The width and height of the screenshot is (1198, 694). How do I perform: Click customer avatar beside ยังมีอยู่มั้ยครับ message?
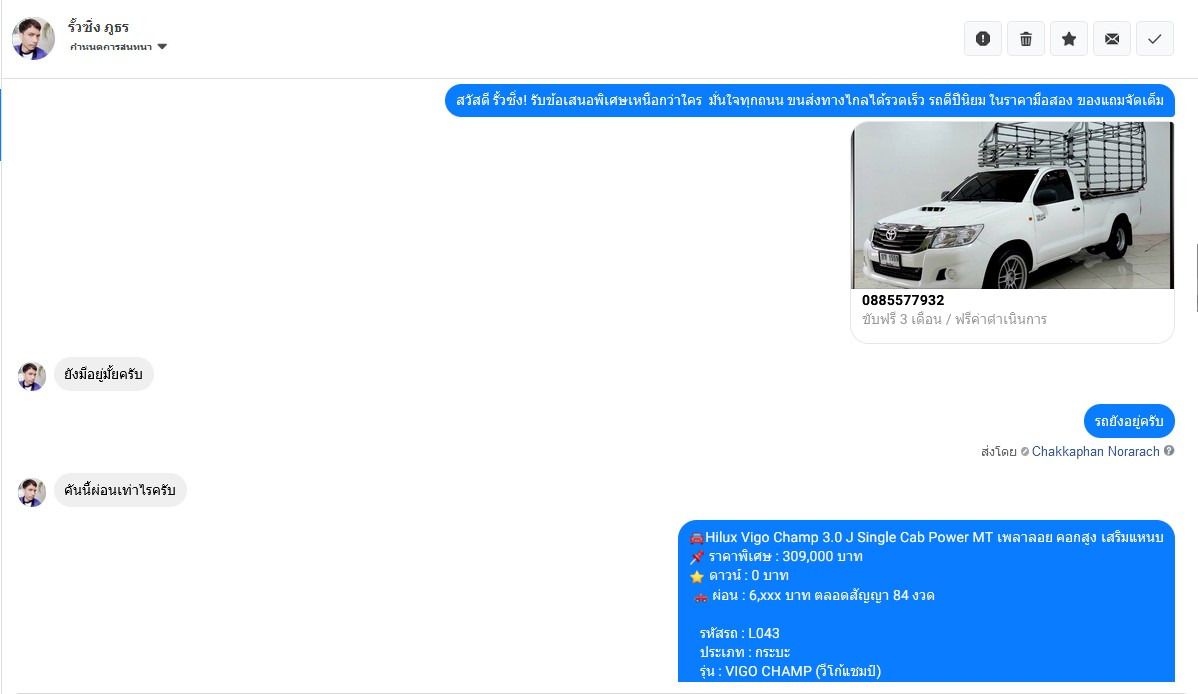(32, 376)
